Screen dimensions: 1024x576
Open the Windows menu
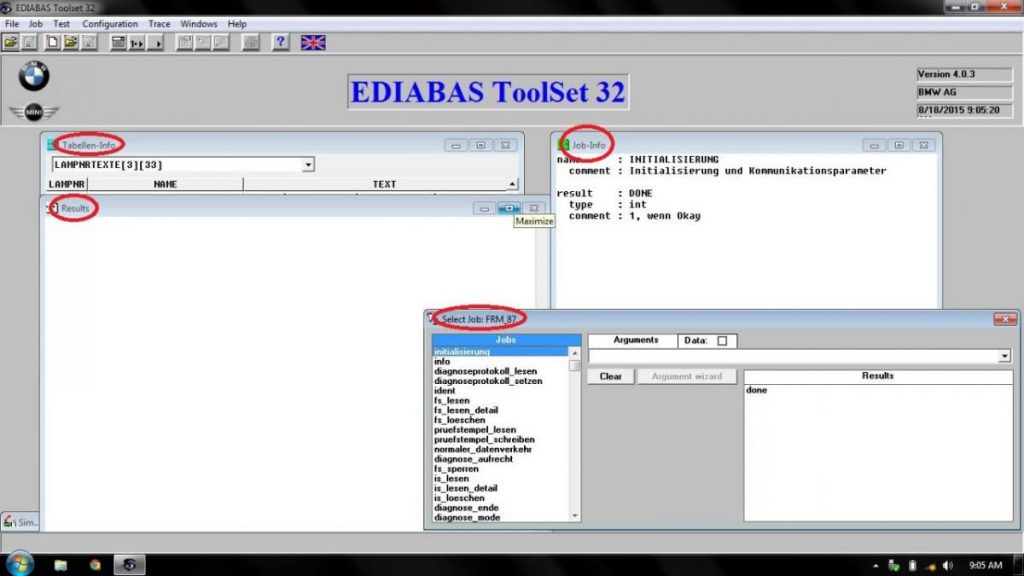tap(199, 24)
